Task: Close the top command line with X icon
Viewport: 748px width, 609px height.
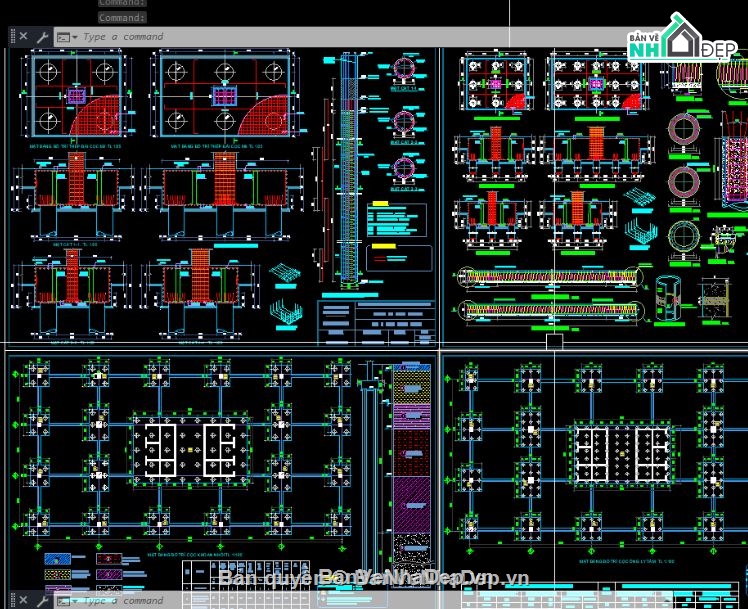Action: (23, 37)
